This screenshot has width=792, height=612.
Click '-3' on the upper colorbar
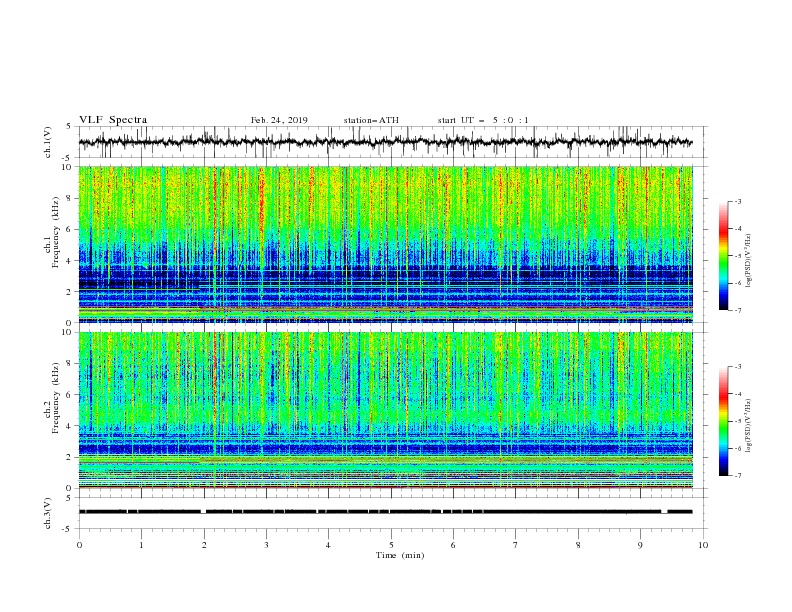[x=737, y=201]
